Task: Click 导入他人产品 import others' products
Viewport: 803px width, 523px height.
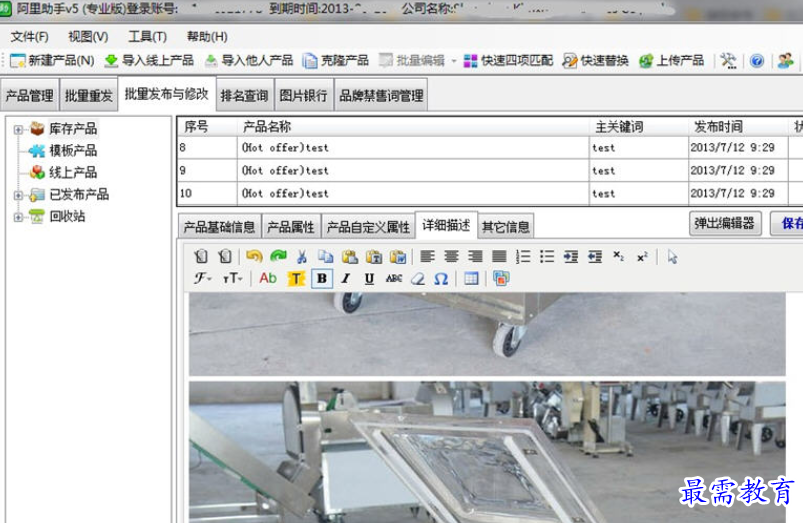Action: click(249, 61)
